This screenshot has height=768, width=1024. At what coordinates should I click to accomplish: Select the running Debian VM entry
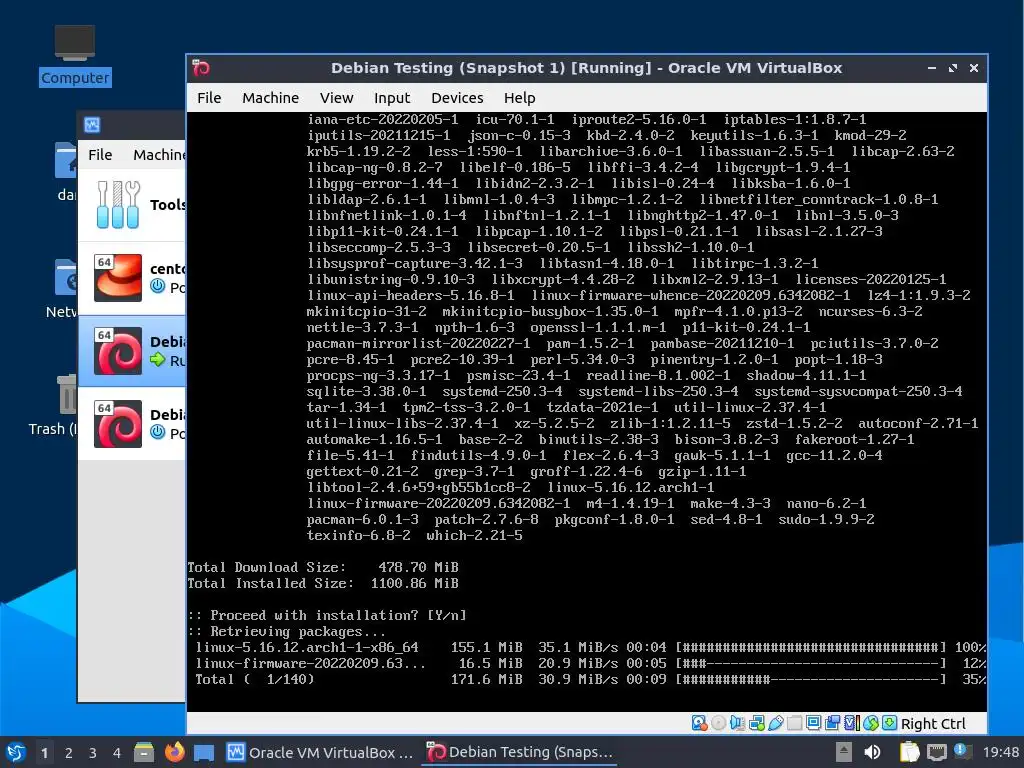point(132,351)
